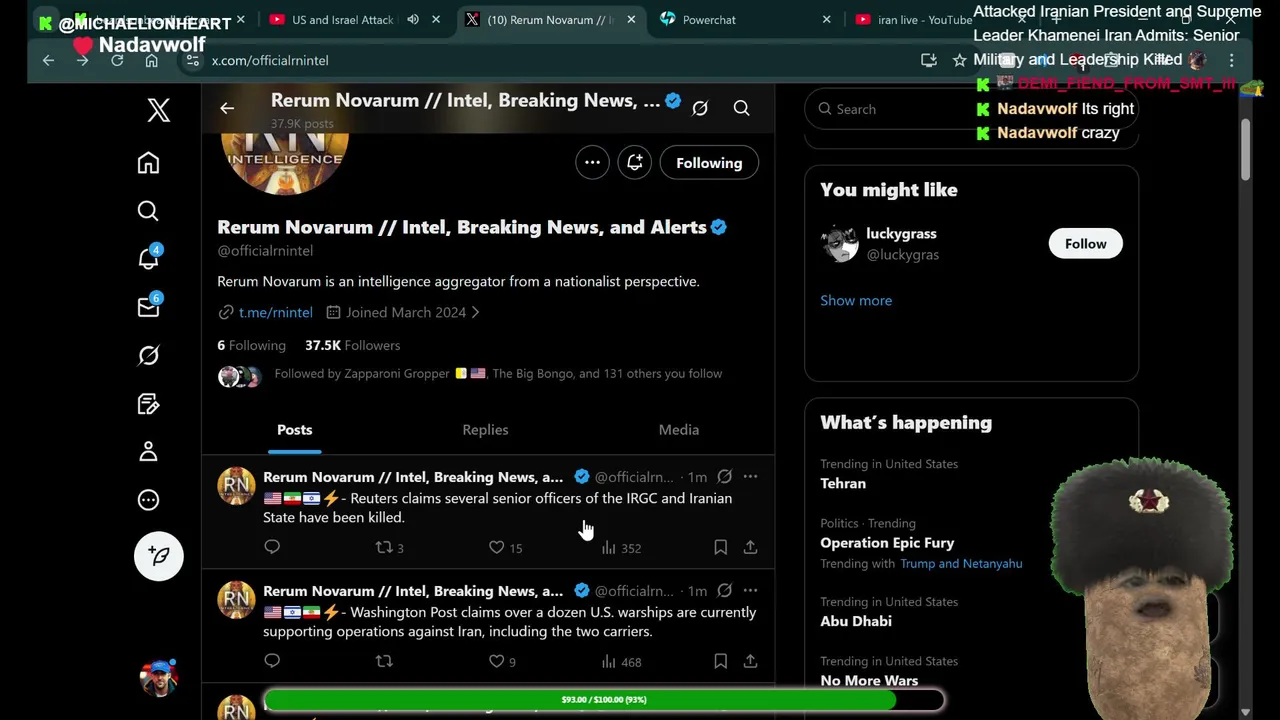This screenshot has height=720, width=1280.
Task: Switch to the Media tab
Action: 678,430
